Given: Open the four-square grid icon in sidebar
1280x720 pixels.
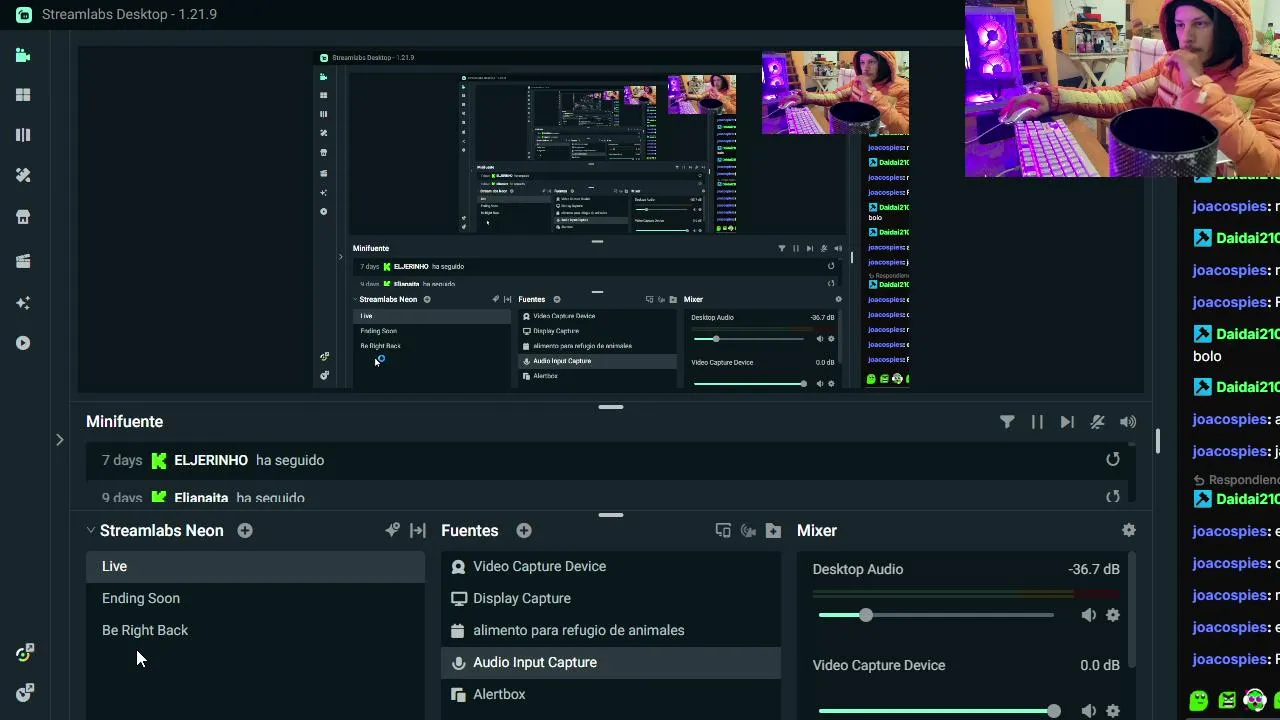Looking at the screenshot, I should tap(23, 95).
